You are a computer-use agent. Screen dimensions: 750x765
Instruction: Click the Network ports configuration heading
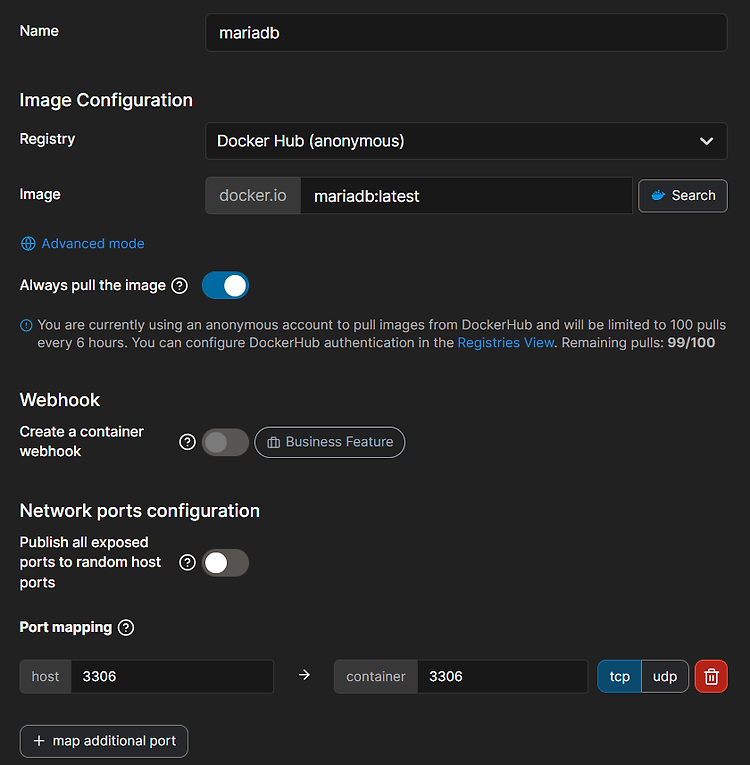140,511
